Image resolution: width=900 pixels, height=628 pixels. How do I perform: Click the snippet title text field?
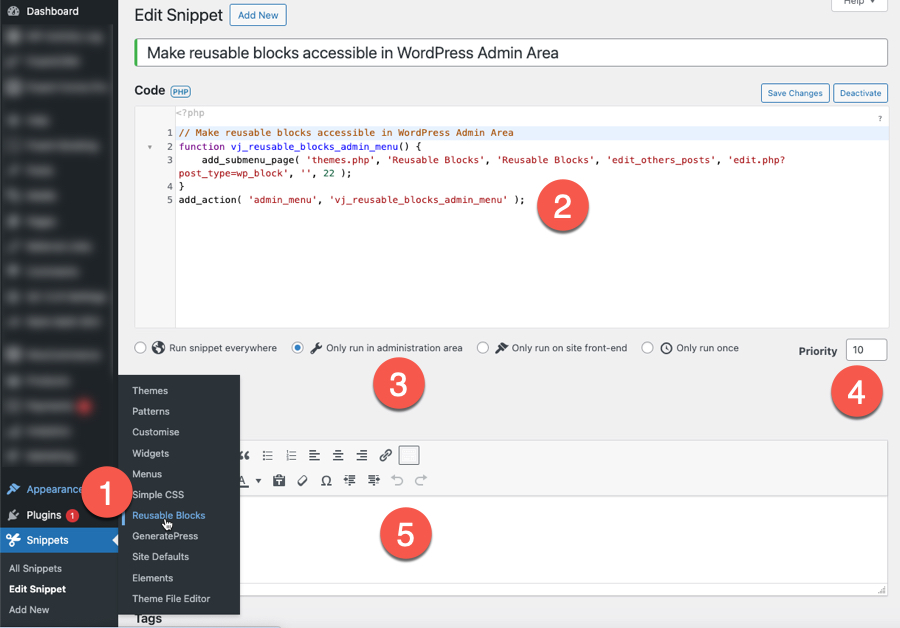tap(511, 52)
